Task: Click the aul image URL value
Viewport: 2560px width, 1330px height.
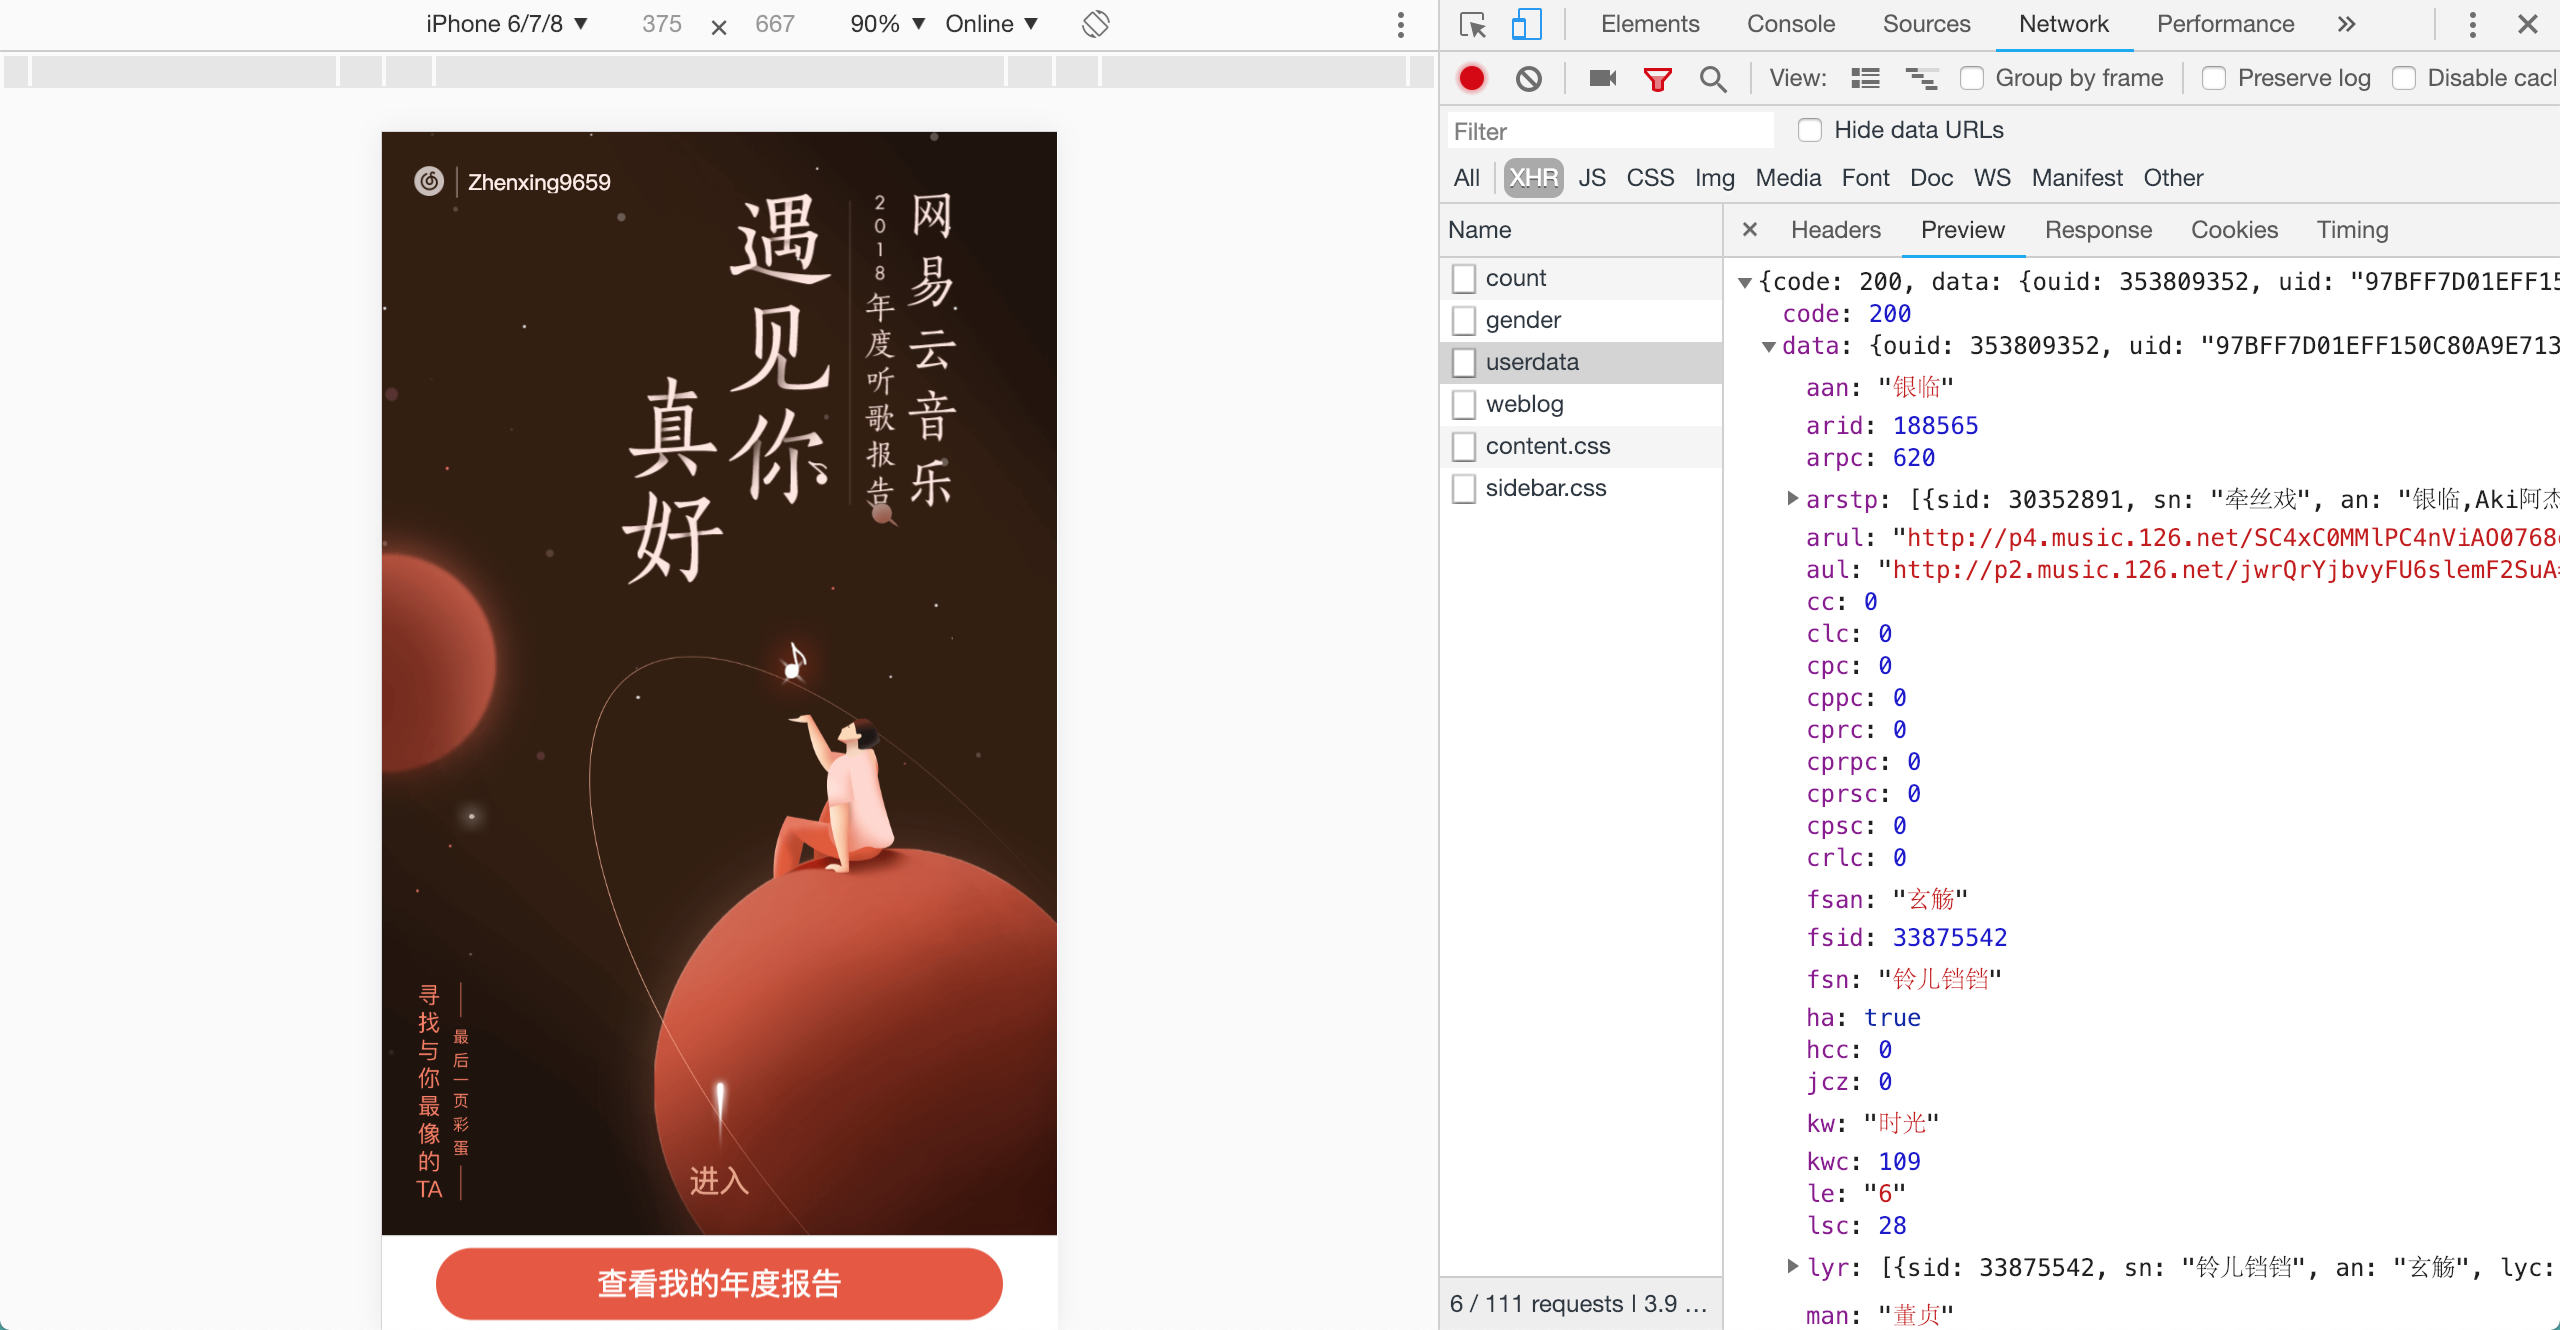Action: (2225, 570)
